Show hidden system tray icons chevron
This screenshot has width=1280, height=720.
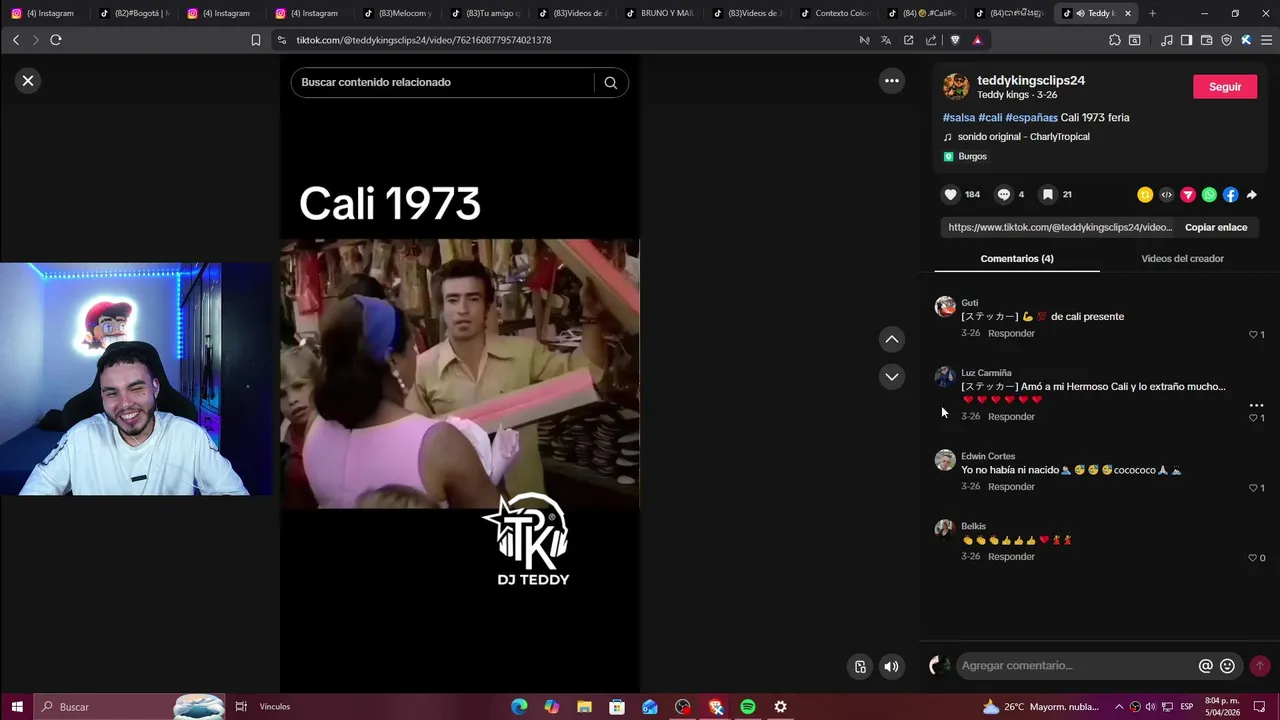coord(1119,707)
